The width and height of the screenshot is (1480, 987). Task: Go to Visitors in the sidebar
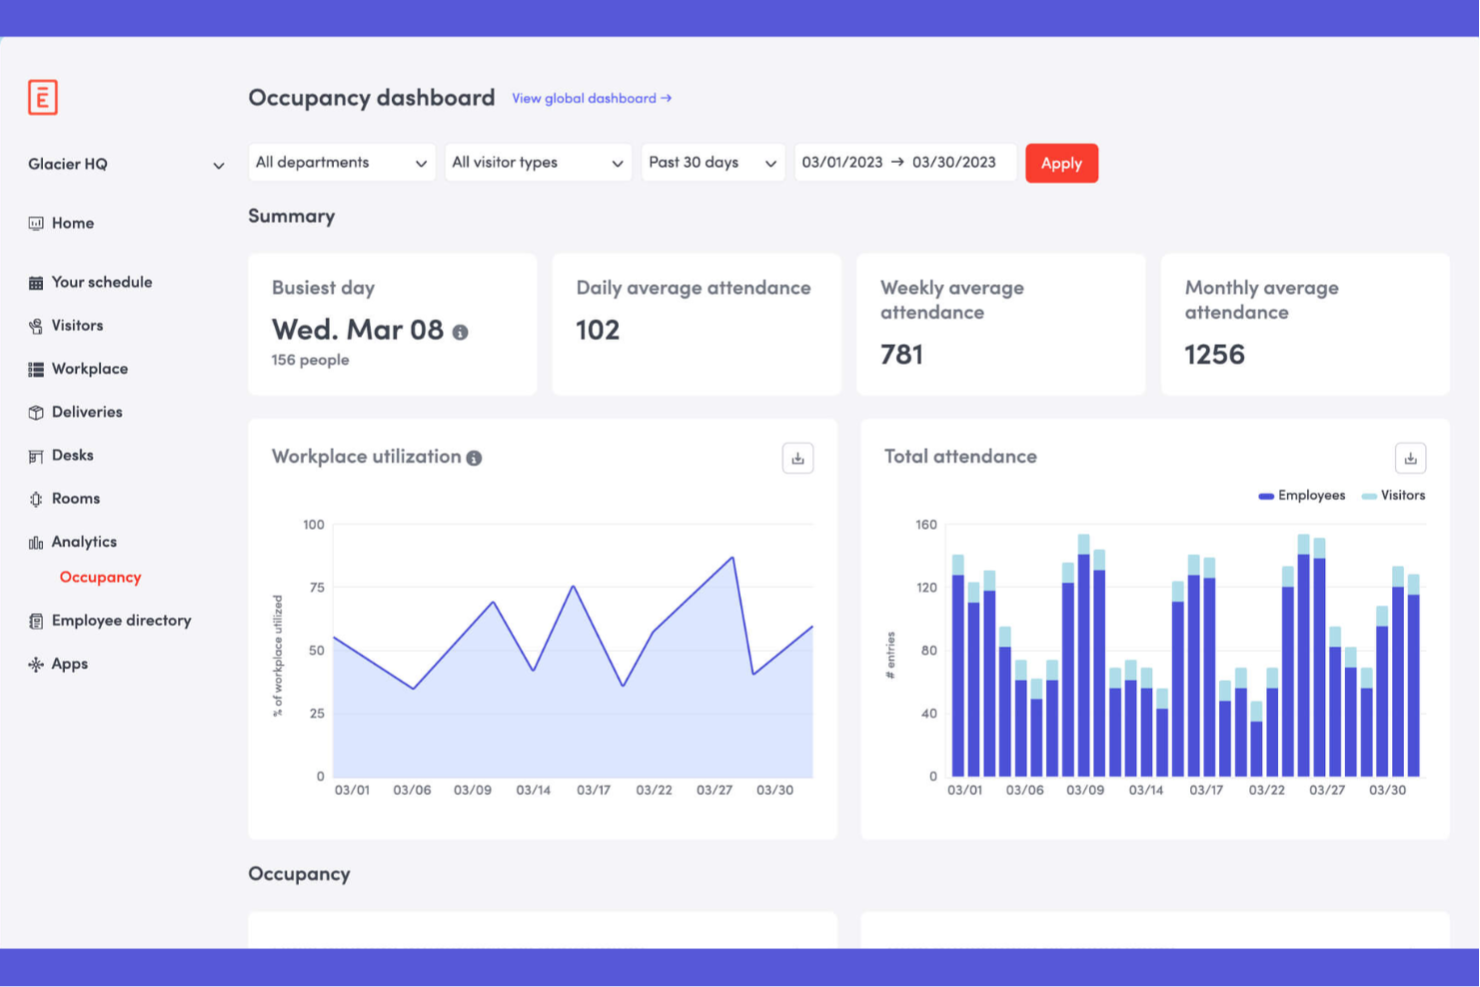point(77,325)
